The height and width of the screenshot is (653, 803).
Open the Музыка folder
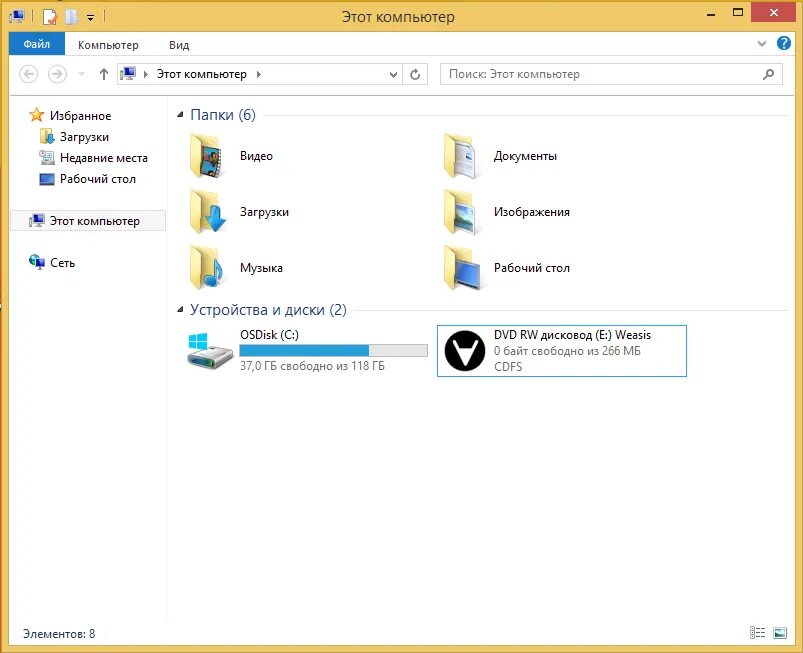click(236, 267)
